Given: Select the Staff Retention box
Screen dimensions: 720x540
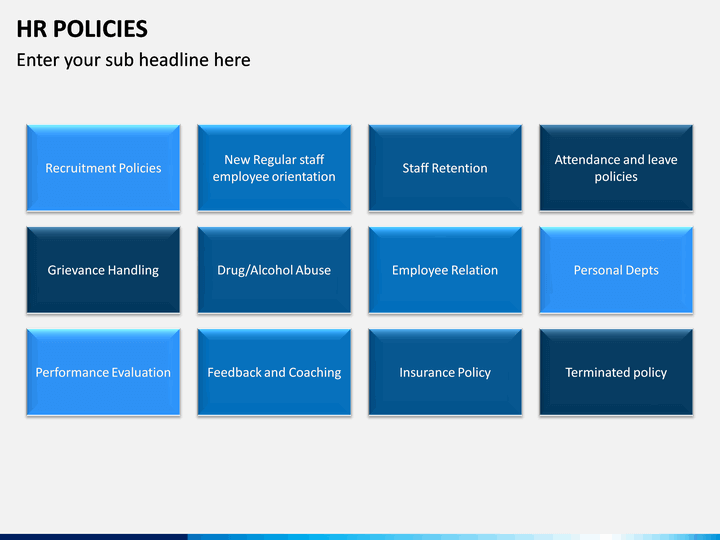Looking at the screenshot, I should (x=445, y=168).
